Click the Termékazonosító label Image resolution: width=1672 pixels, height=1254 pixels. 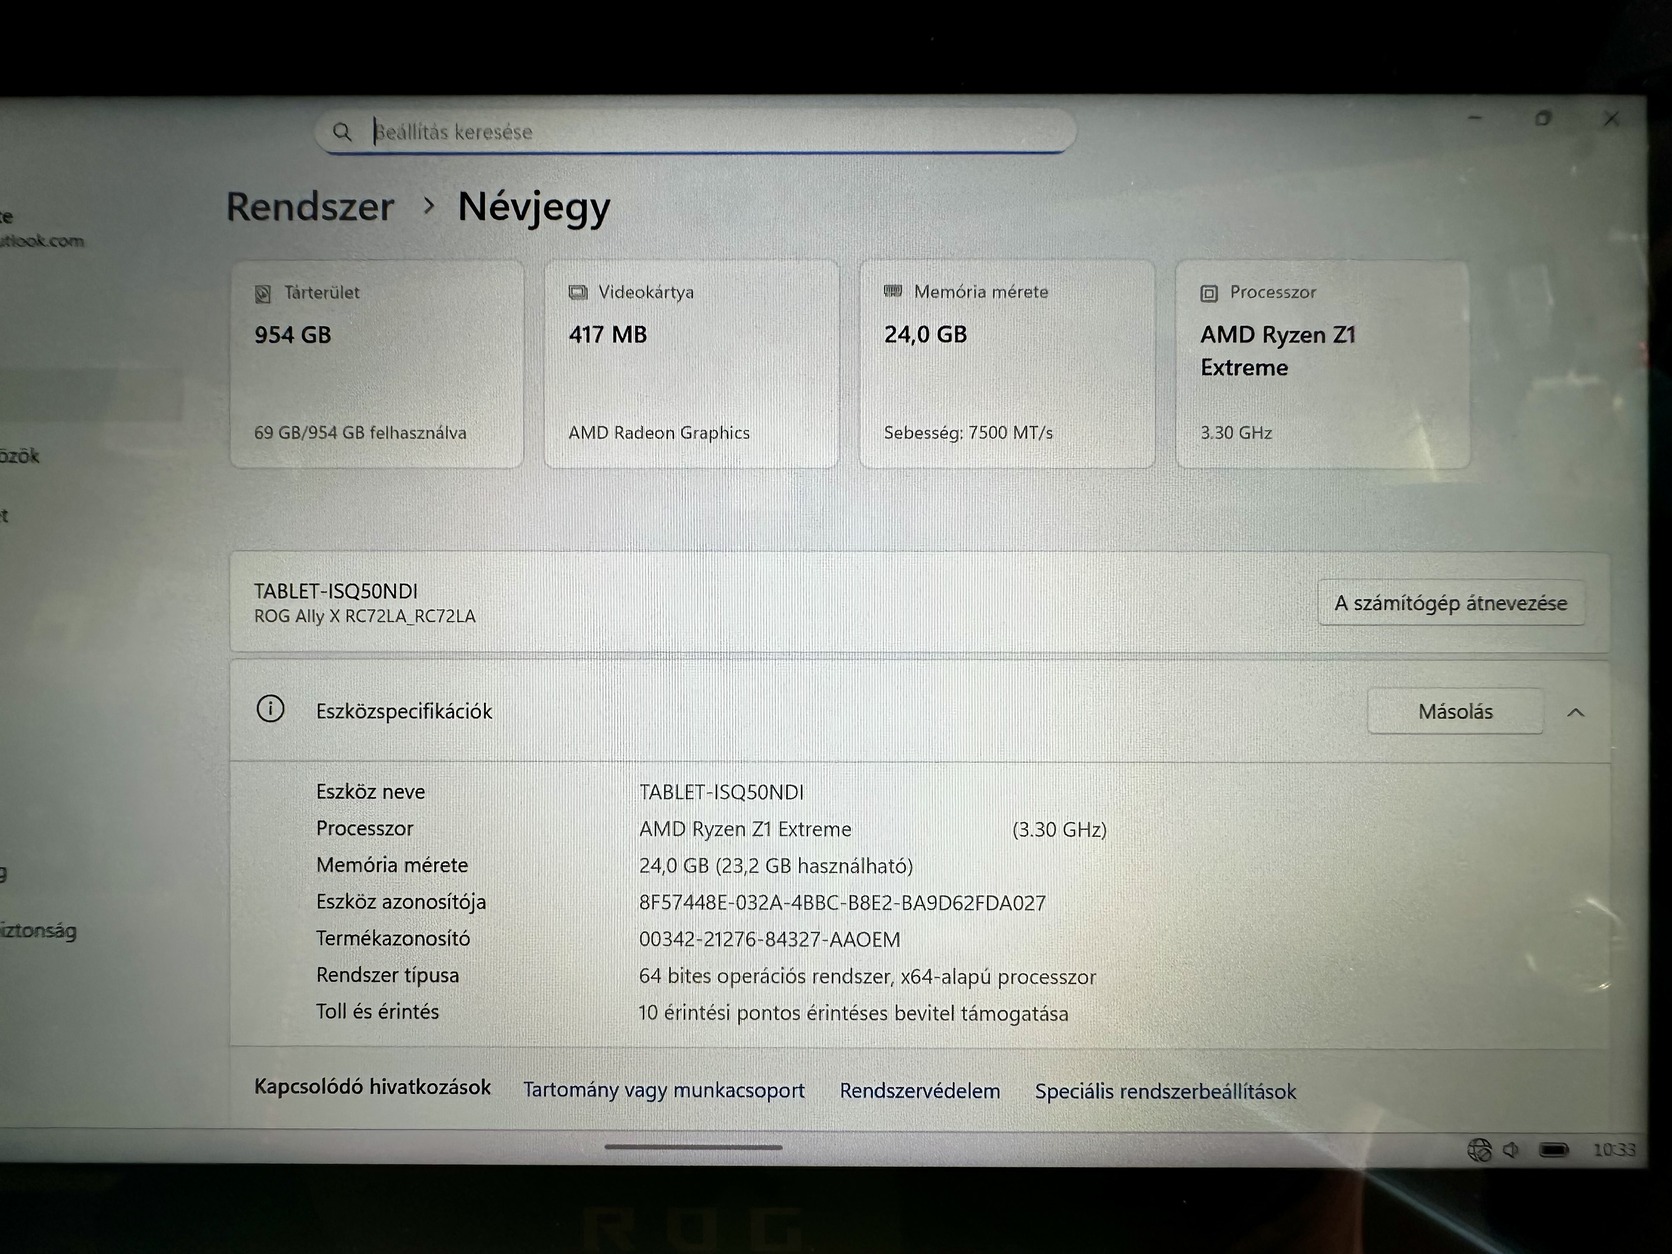point(393,938)
